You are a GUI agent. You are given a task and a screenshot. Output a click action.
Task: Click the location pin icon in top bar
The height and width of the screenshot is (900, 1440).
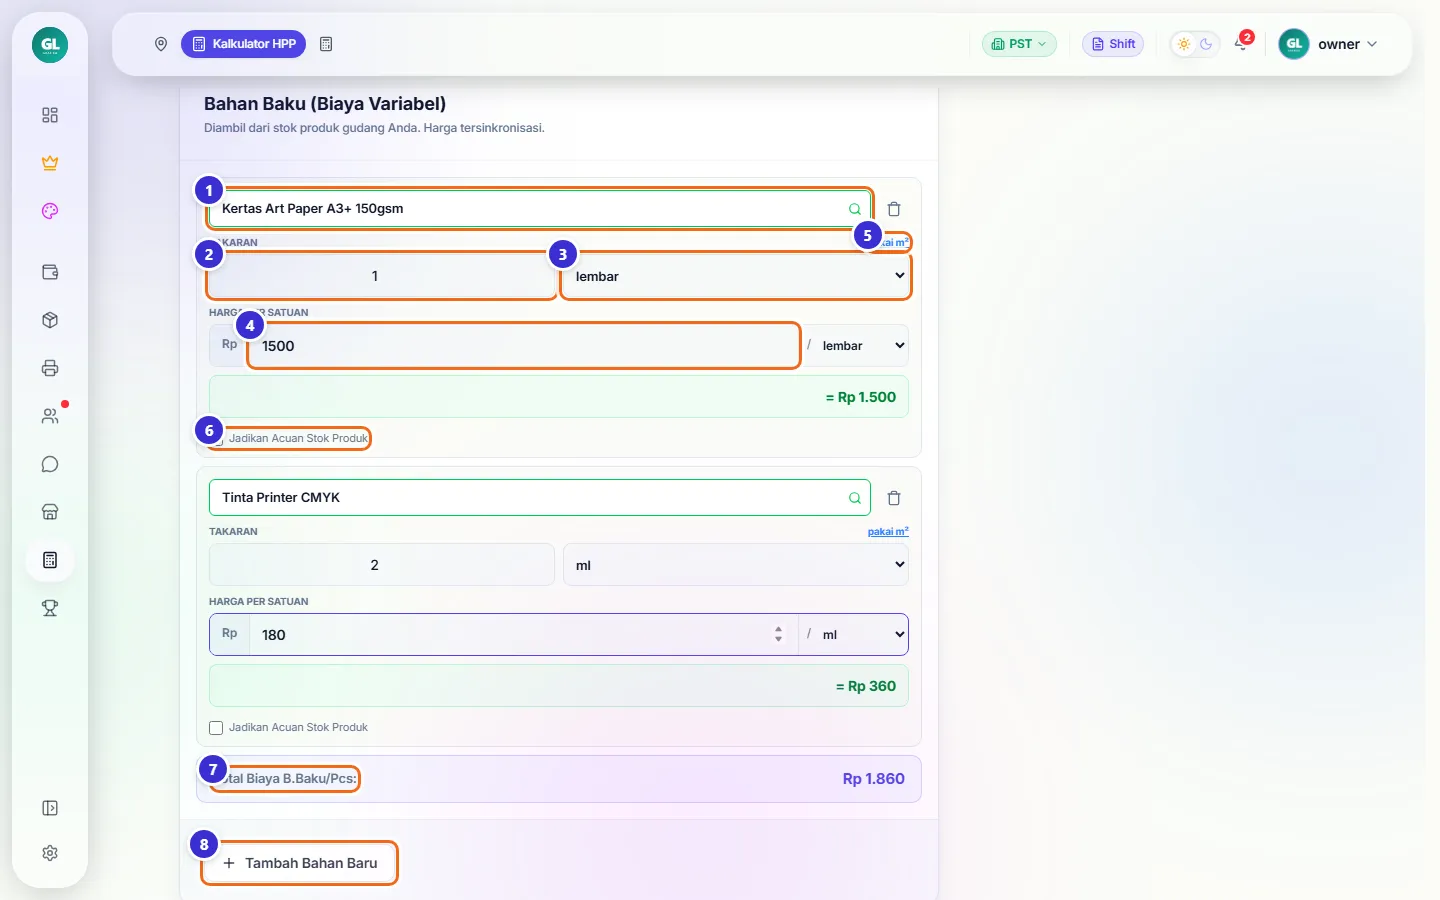pos(161,44)
